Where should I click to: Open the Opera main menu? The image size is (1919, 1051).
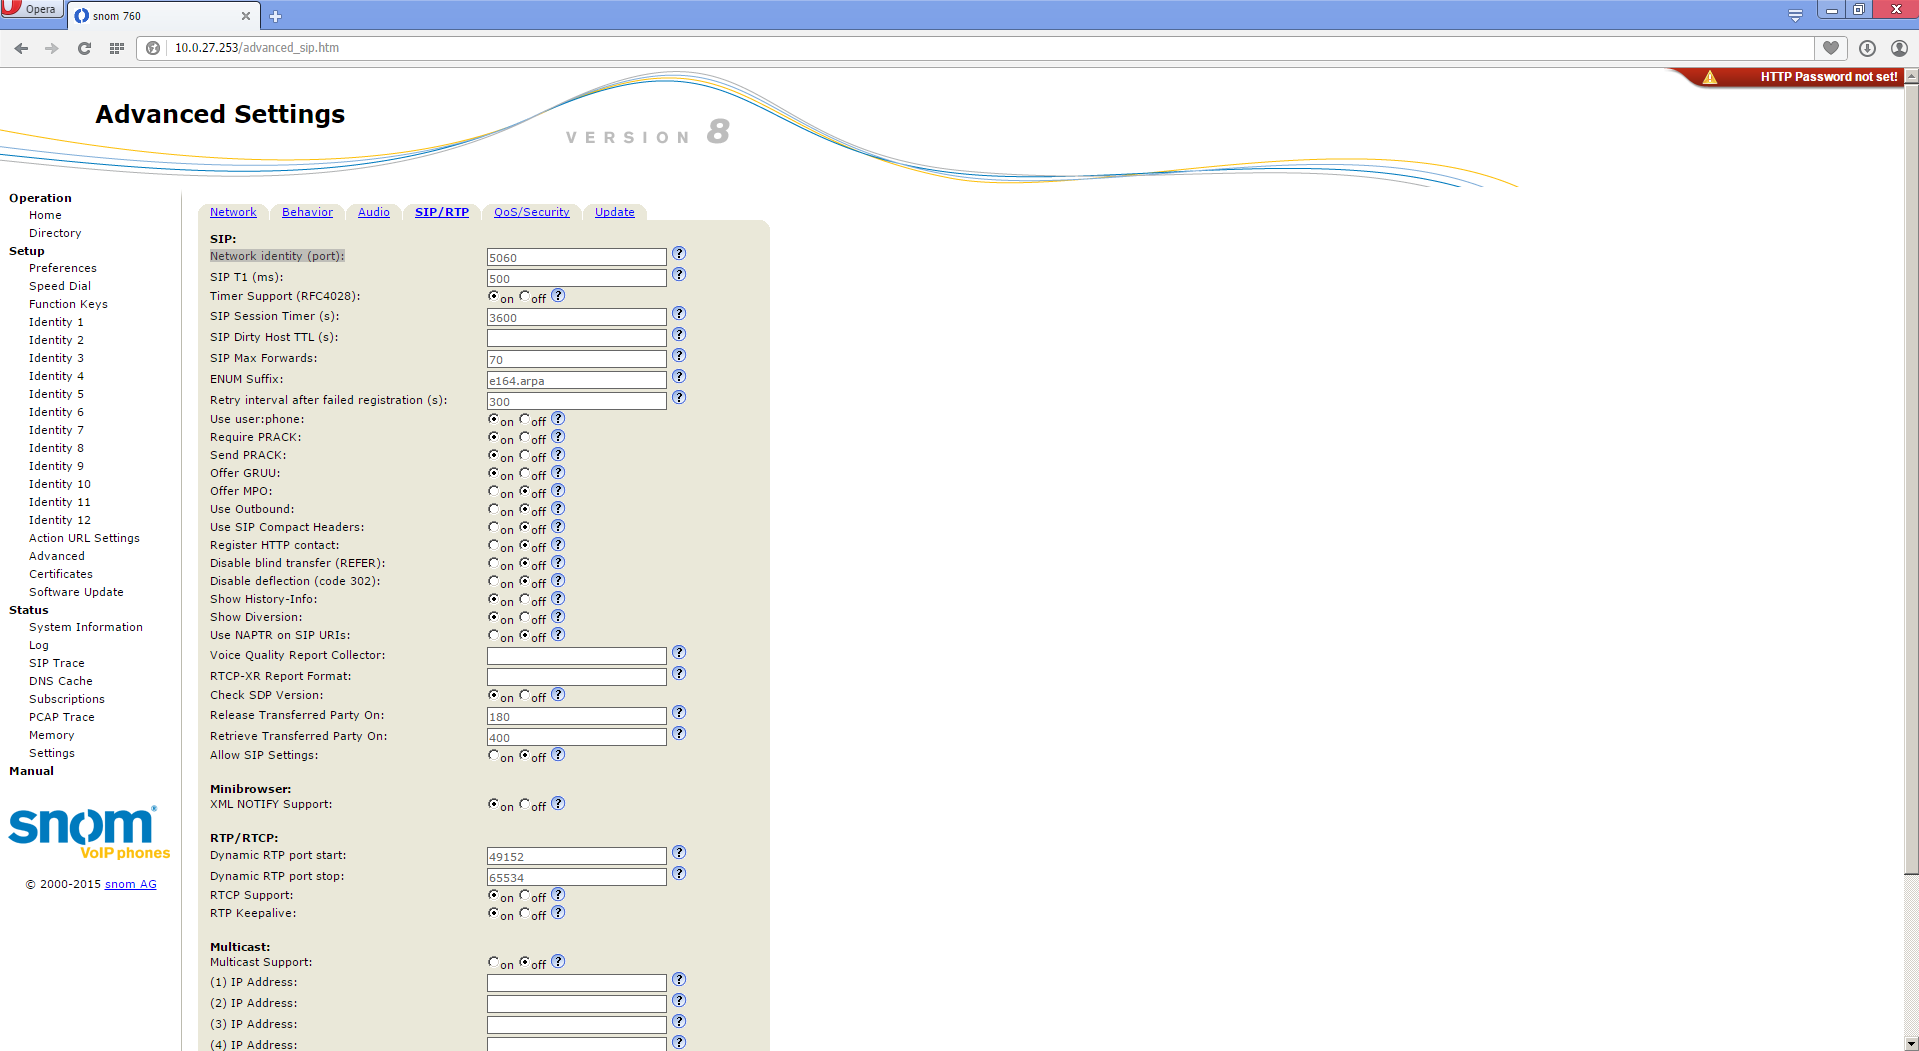[x=30, y=9]
